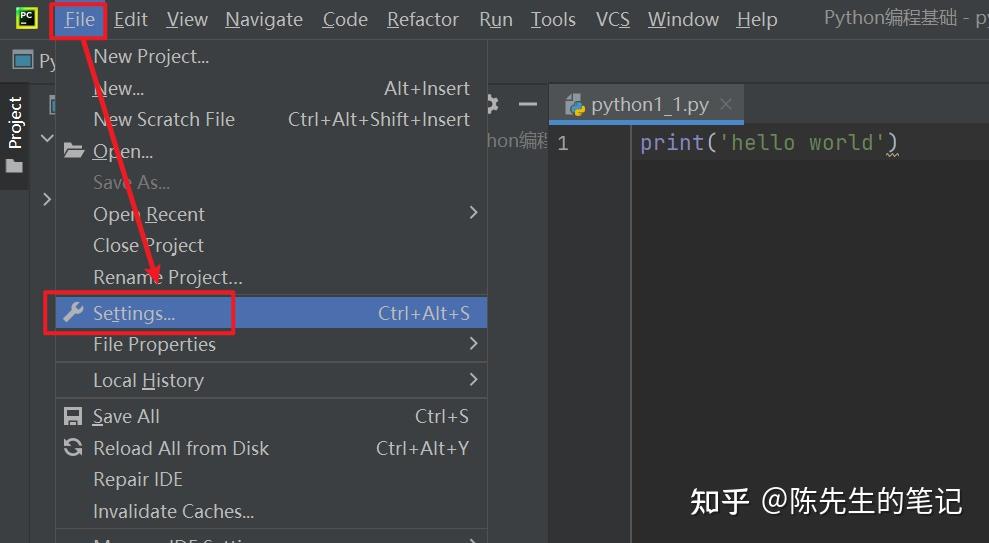This screenshot has width=989, height=543.
Task: Open the Project tool window gear settings
Action: [491, 104]
